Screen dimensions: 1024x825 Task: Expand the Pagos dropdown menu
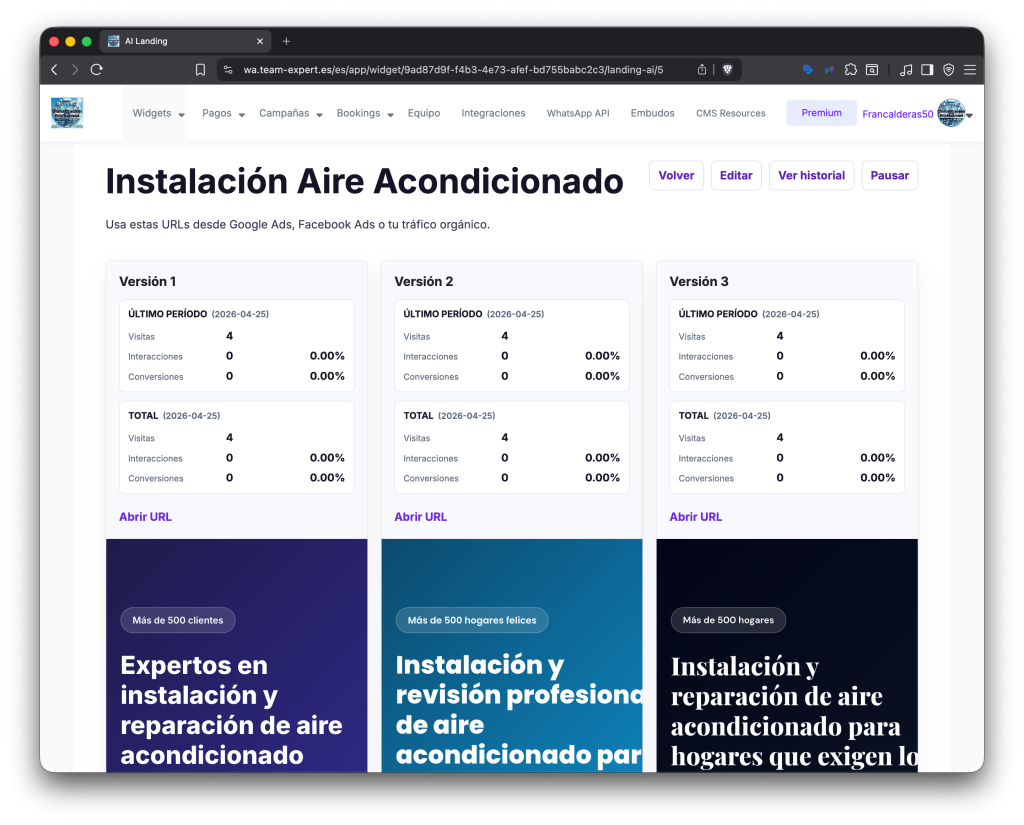[x=223, y=114]
